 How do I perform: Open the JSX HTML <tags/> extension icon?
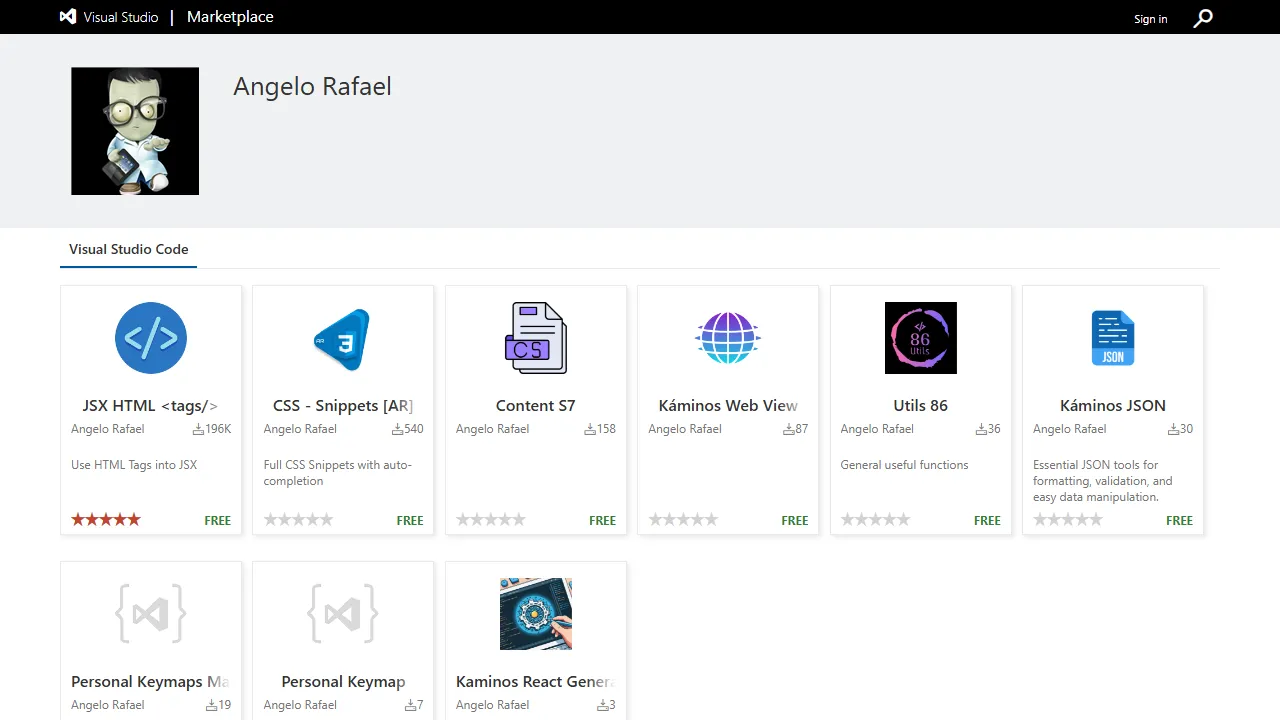[150, 338]
